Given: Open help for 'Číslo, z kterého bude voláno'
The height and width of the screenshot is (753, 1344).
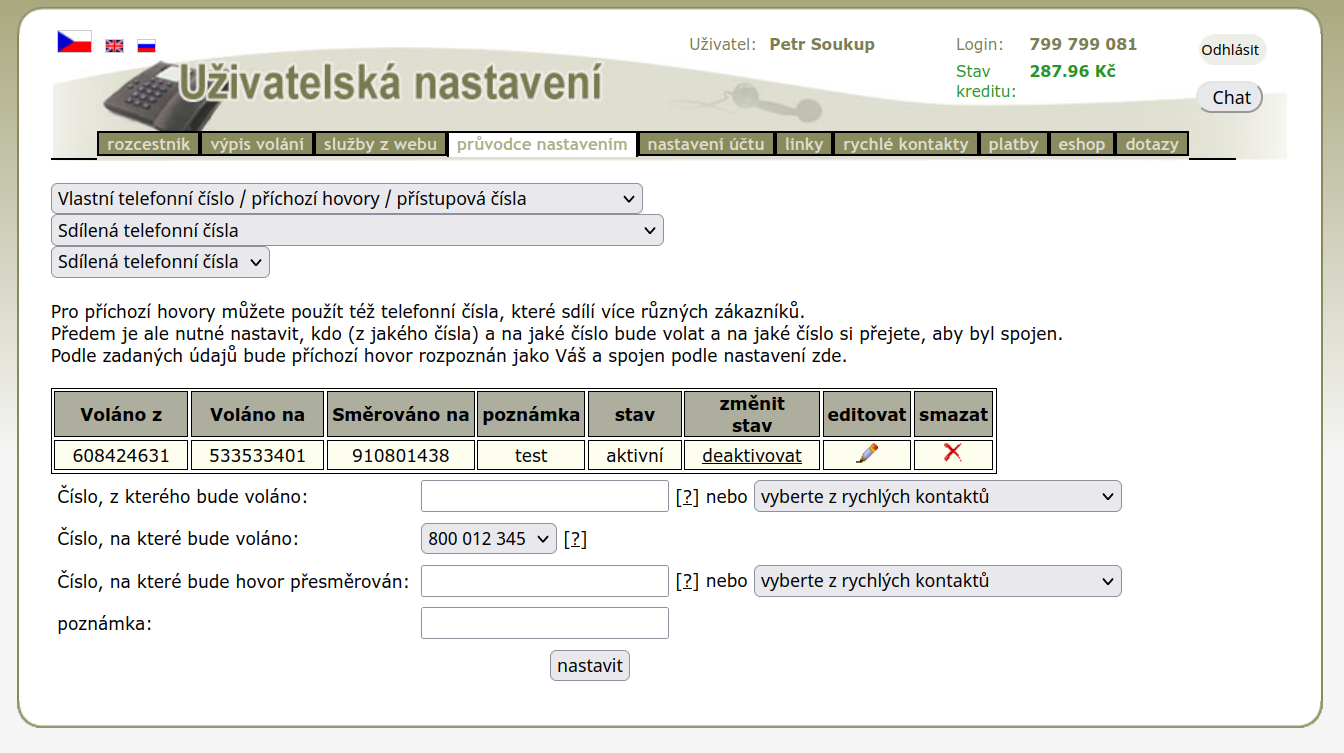Looking at the screenshot, I should tap(687, 495).
